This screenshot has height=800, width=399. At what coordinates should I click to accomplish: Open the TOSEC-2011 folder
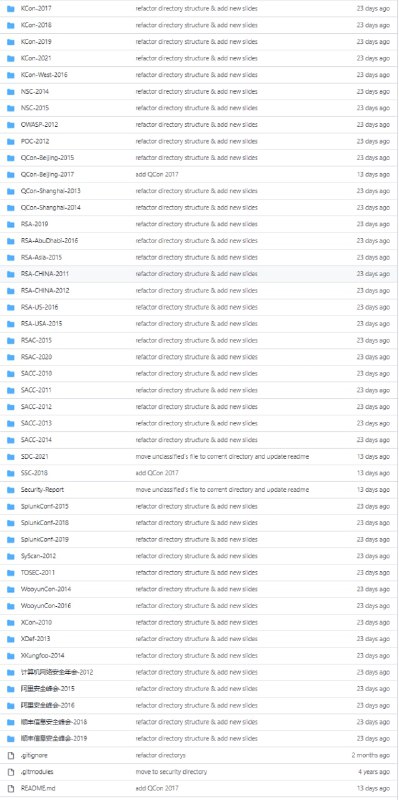38,572
